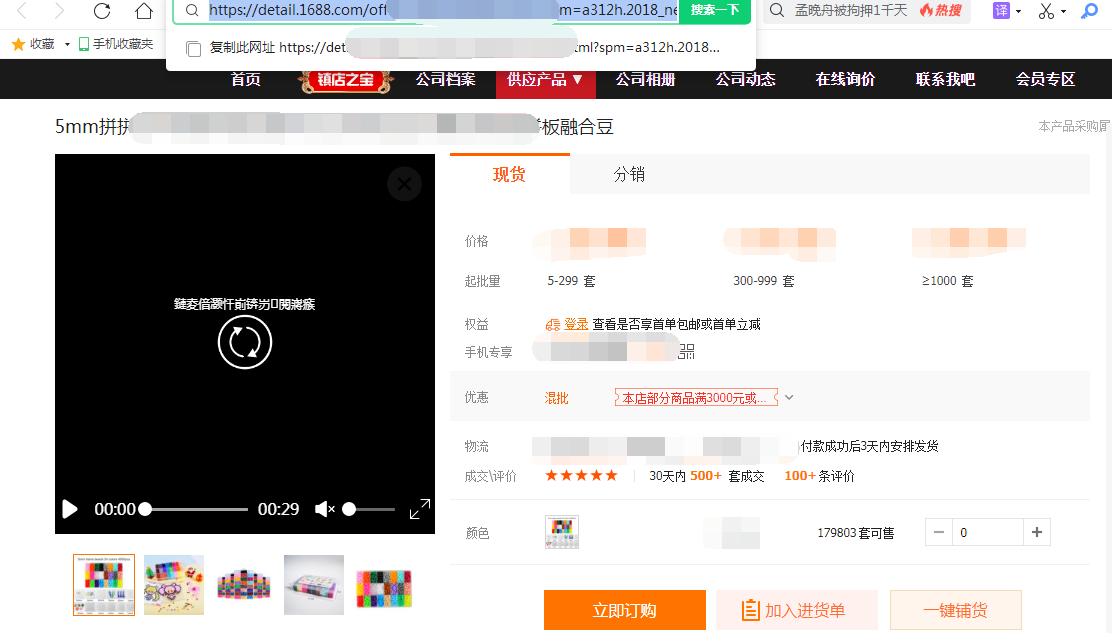Expand the 优惠 promotion details chevron
The image size is (1112, 644).
(x=789, y=397)
